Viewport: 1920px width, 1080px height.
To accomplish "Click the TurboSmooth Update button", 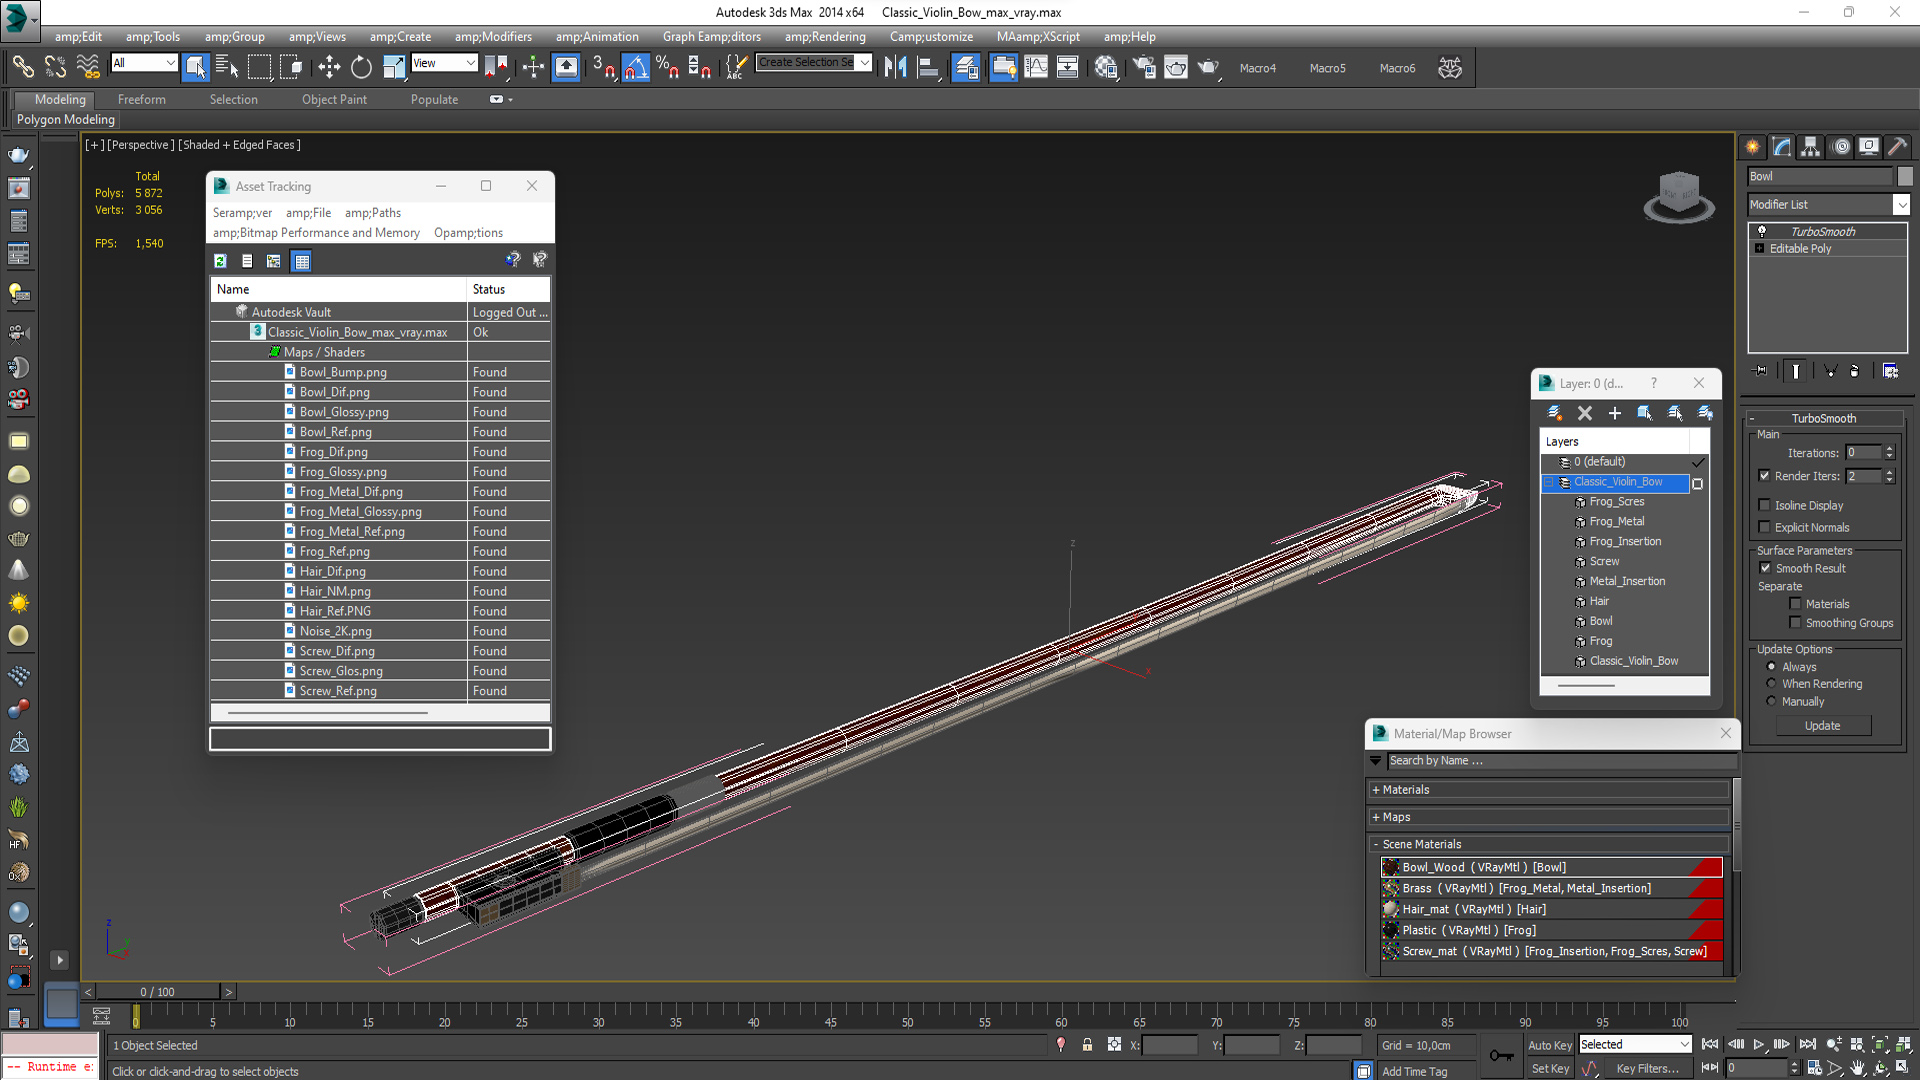I will (1823, 726).
